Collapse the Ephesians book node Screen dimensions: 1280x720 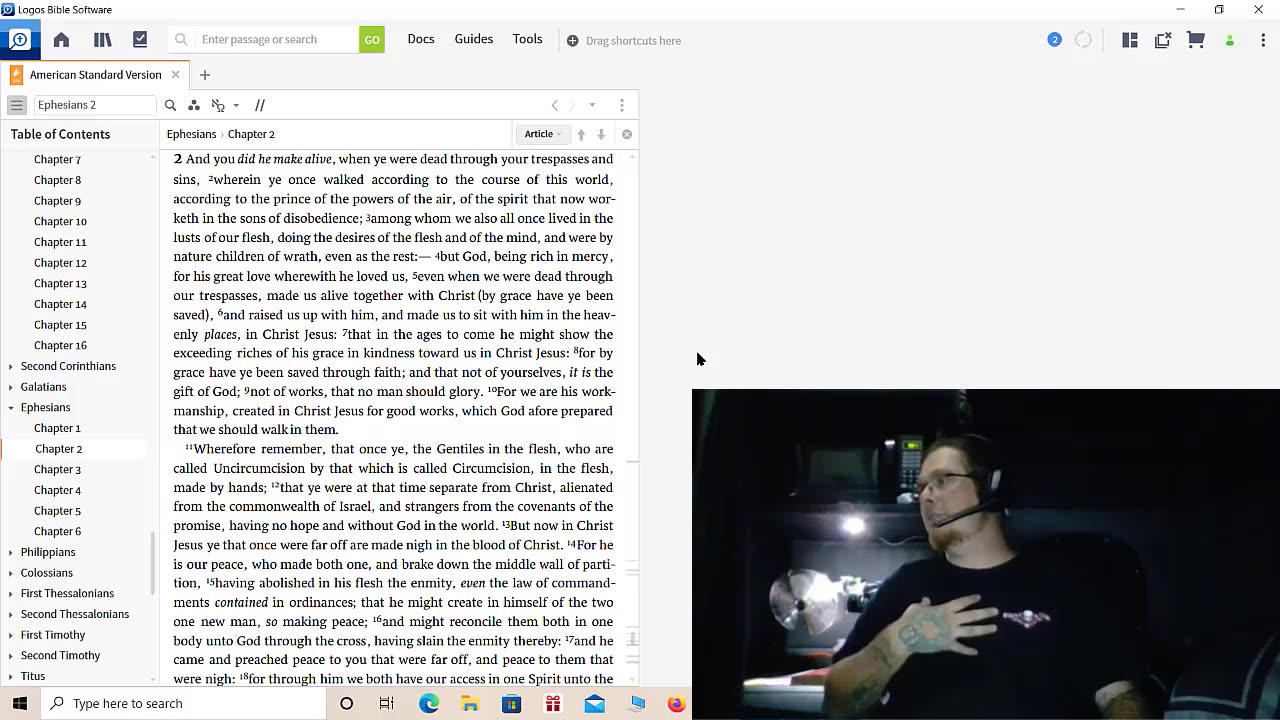(x=11, y=408)
